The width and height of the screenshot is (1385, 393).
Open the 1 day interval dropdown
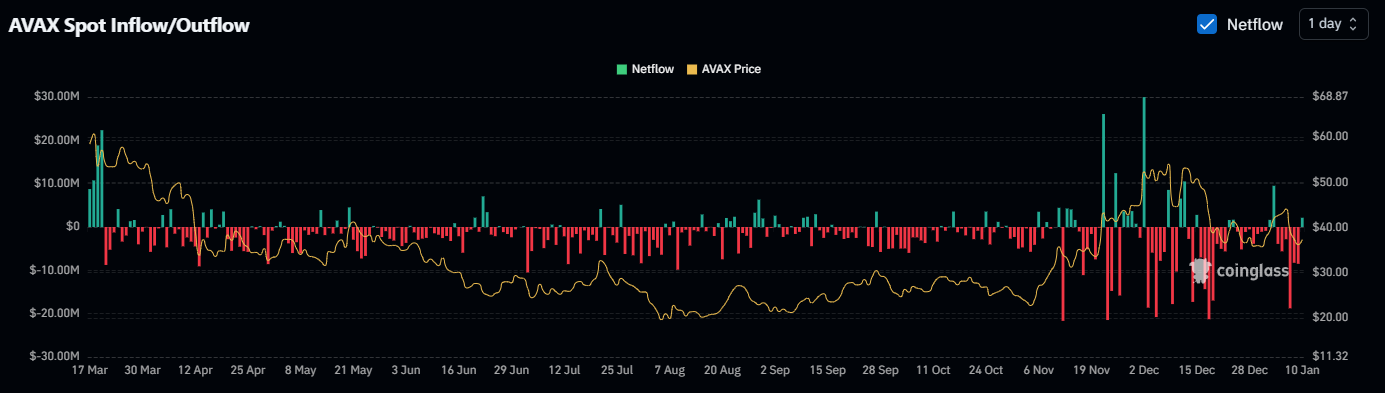pos(1333,24)
